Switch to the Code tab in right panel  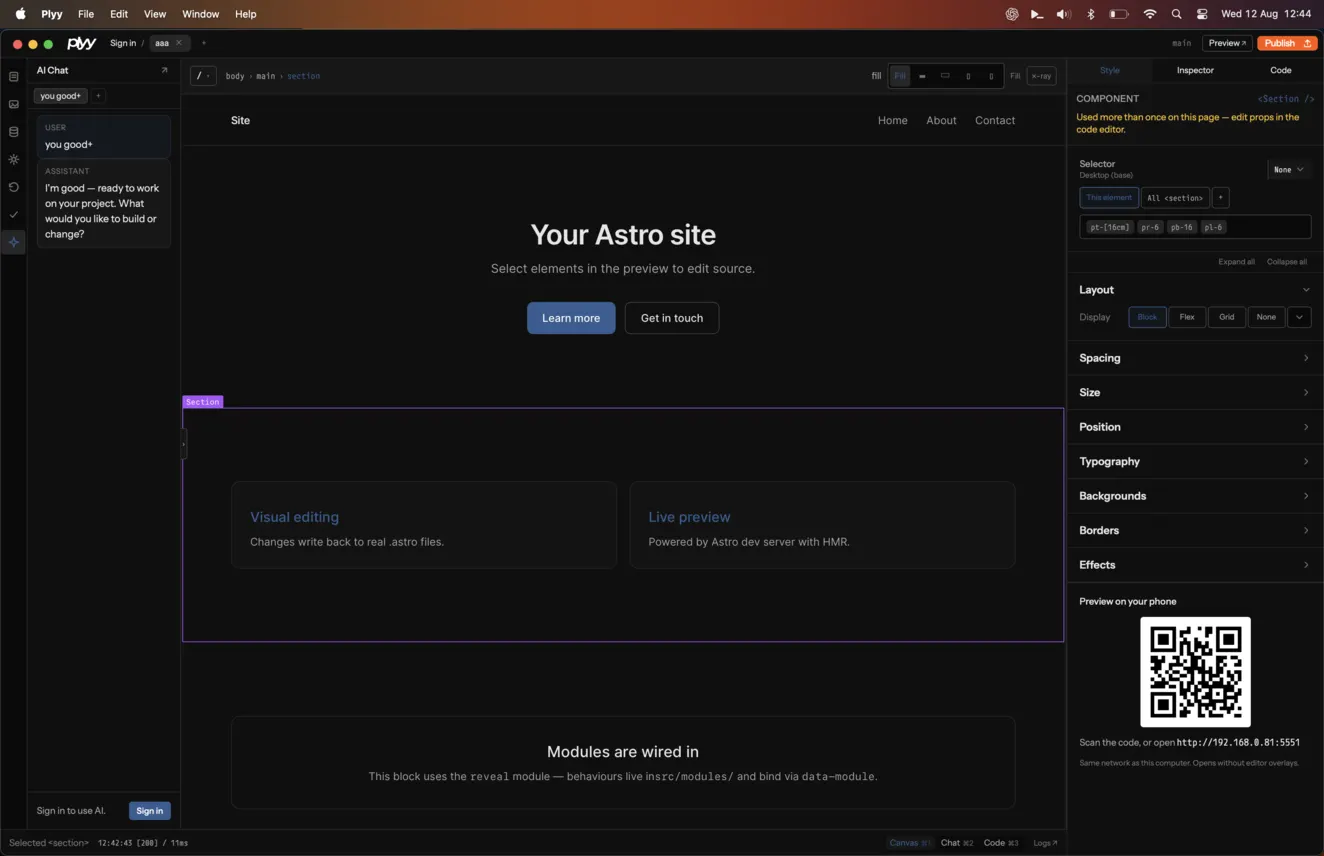pos(1281,70)
